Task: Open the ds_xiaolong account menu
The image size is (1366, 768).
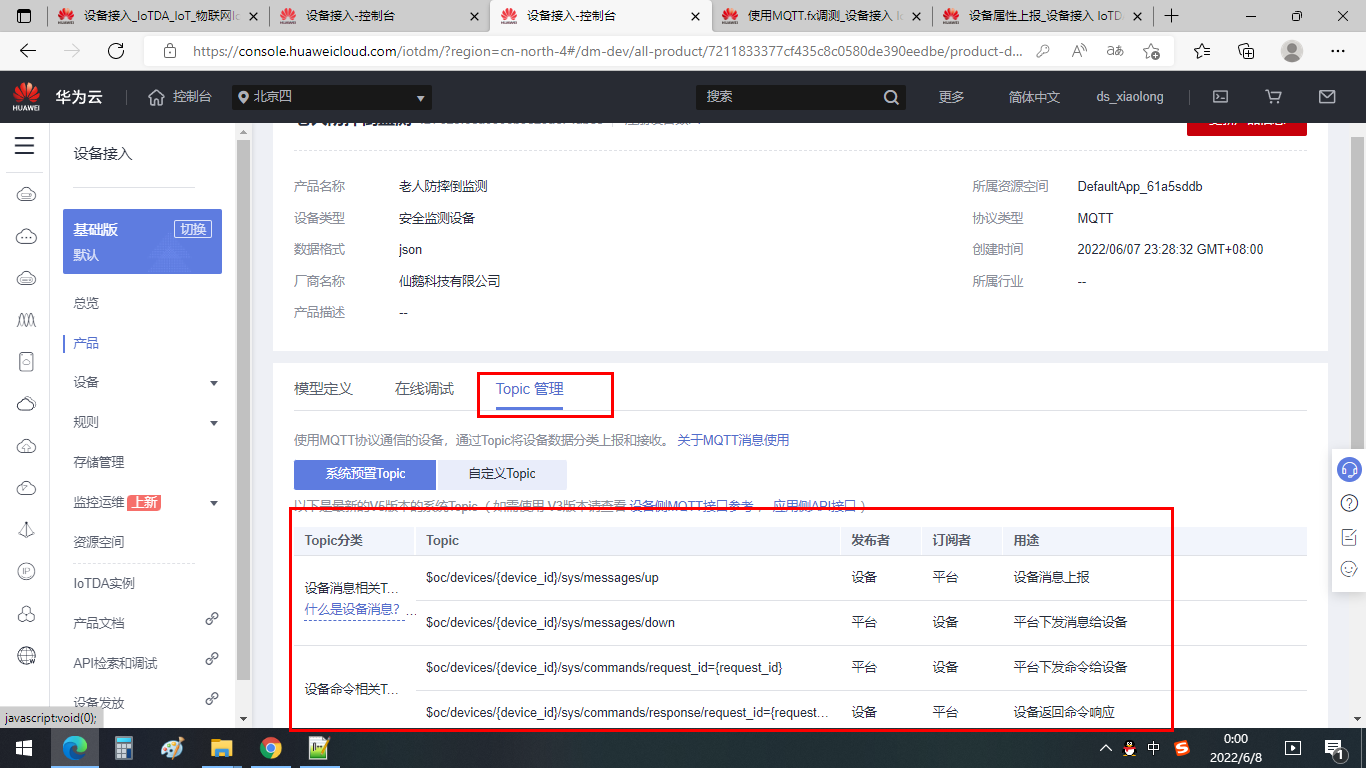Action: [x=1130, y=97]
